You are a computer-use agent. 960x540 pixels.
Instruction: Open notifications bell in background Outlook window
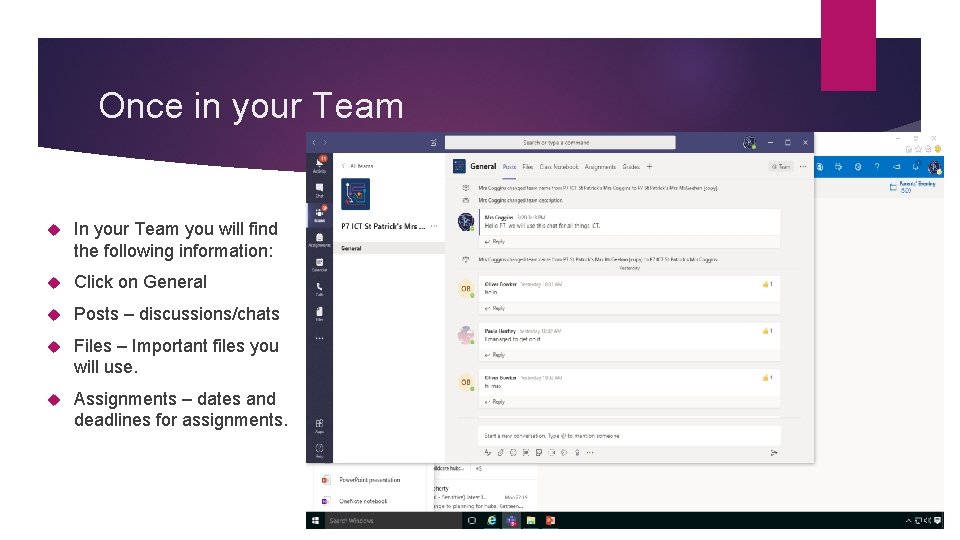[x=916, y=167]
